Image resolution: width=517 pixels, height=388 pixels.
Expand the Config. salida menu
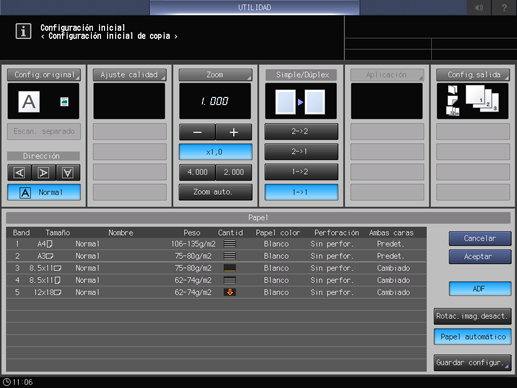pos(473,75)
